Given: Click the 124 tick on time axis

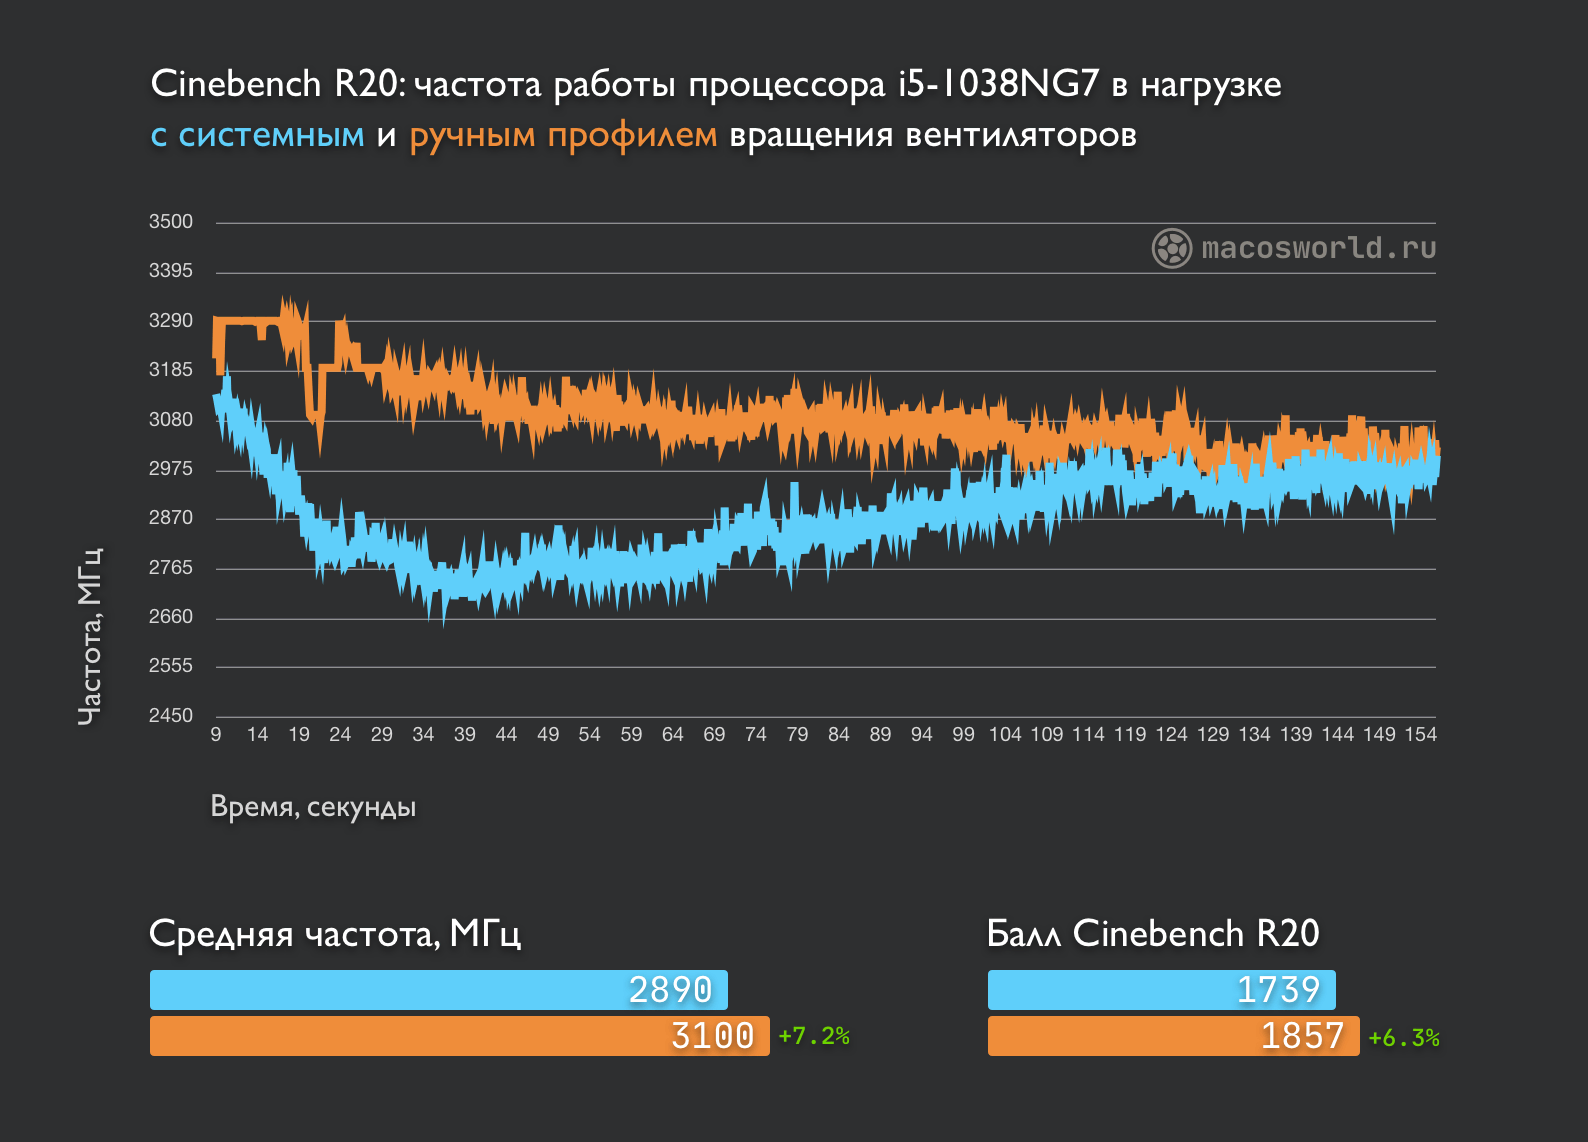Looking at the screenshot, I should coord(1171,735).
